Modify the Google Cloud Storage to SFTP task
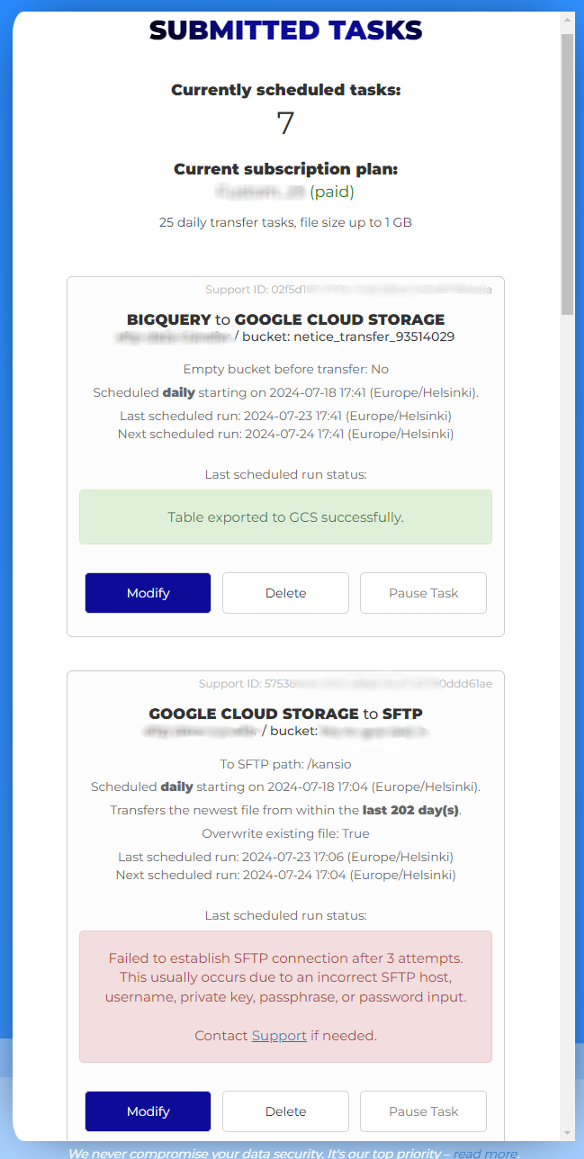The width and height of the screenshot is (584, 1159). coord(148,1111)
